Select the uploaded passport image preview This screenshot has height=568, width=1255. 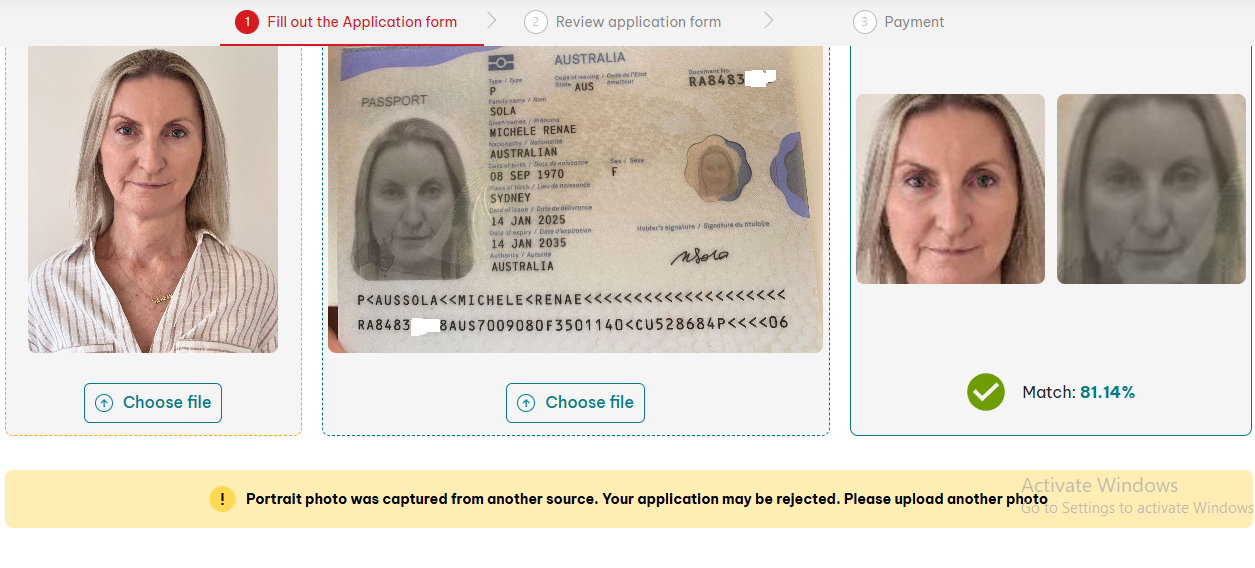click(575, 198)
